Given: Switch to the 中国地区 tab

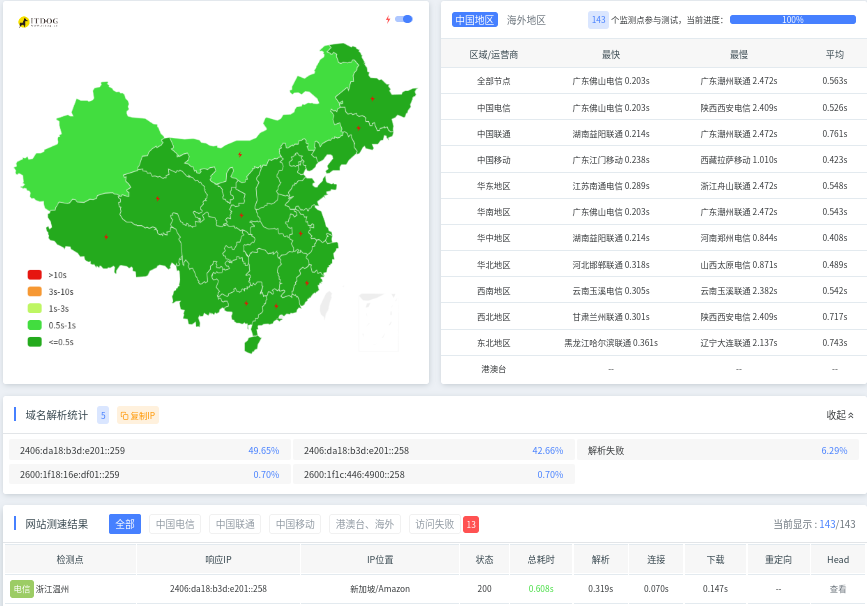Looking at the screenshot, I should (x=474, y=19).
